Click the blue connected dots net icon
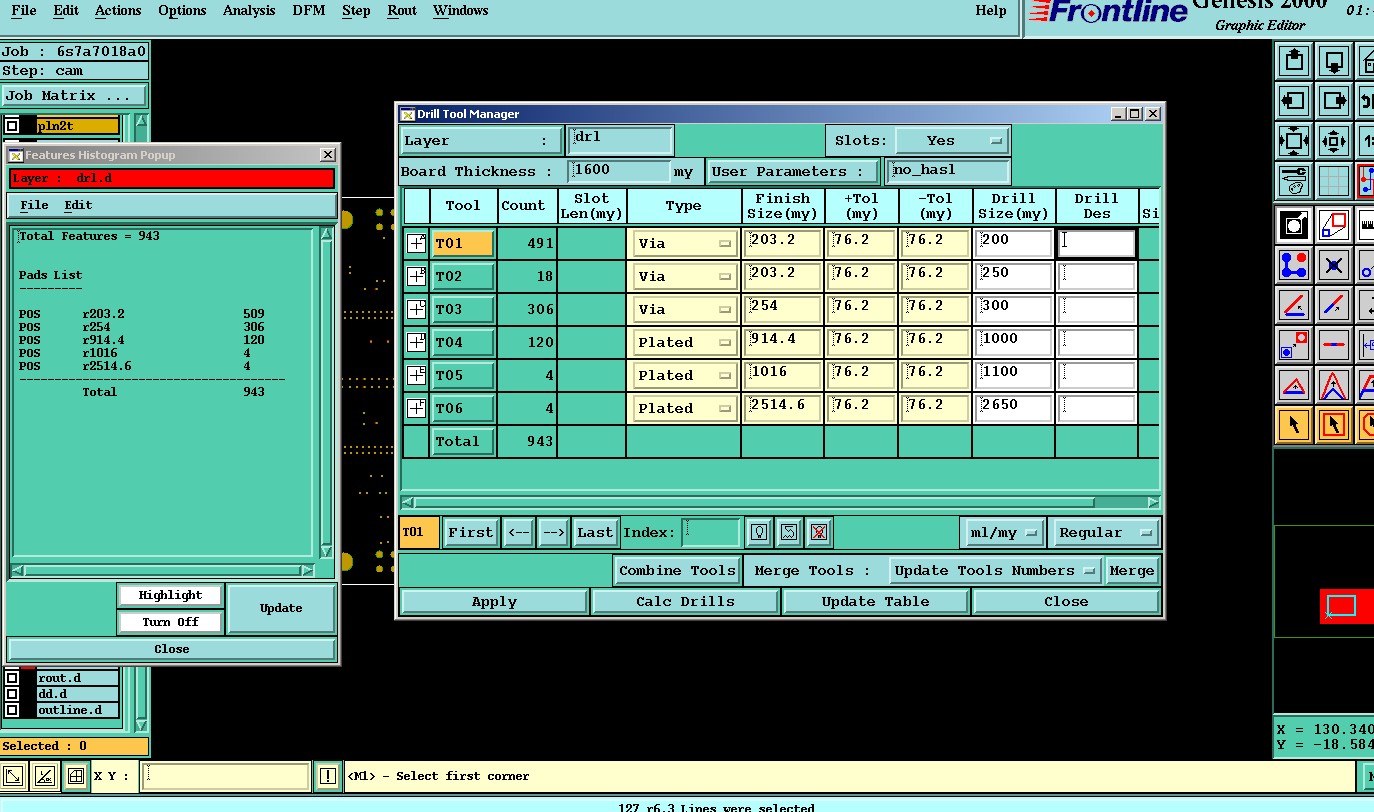This screenshot has height=812, width=1374. [x=1294, y=265]
